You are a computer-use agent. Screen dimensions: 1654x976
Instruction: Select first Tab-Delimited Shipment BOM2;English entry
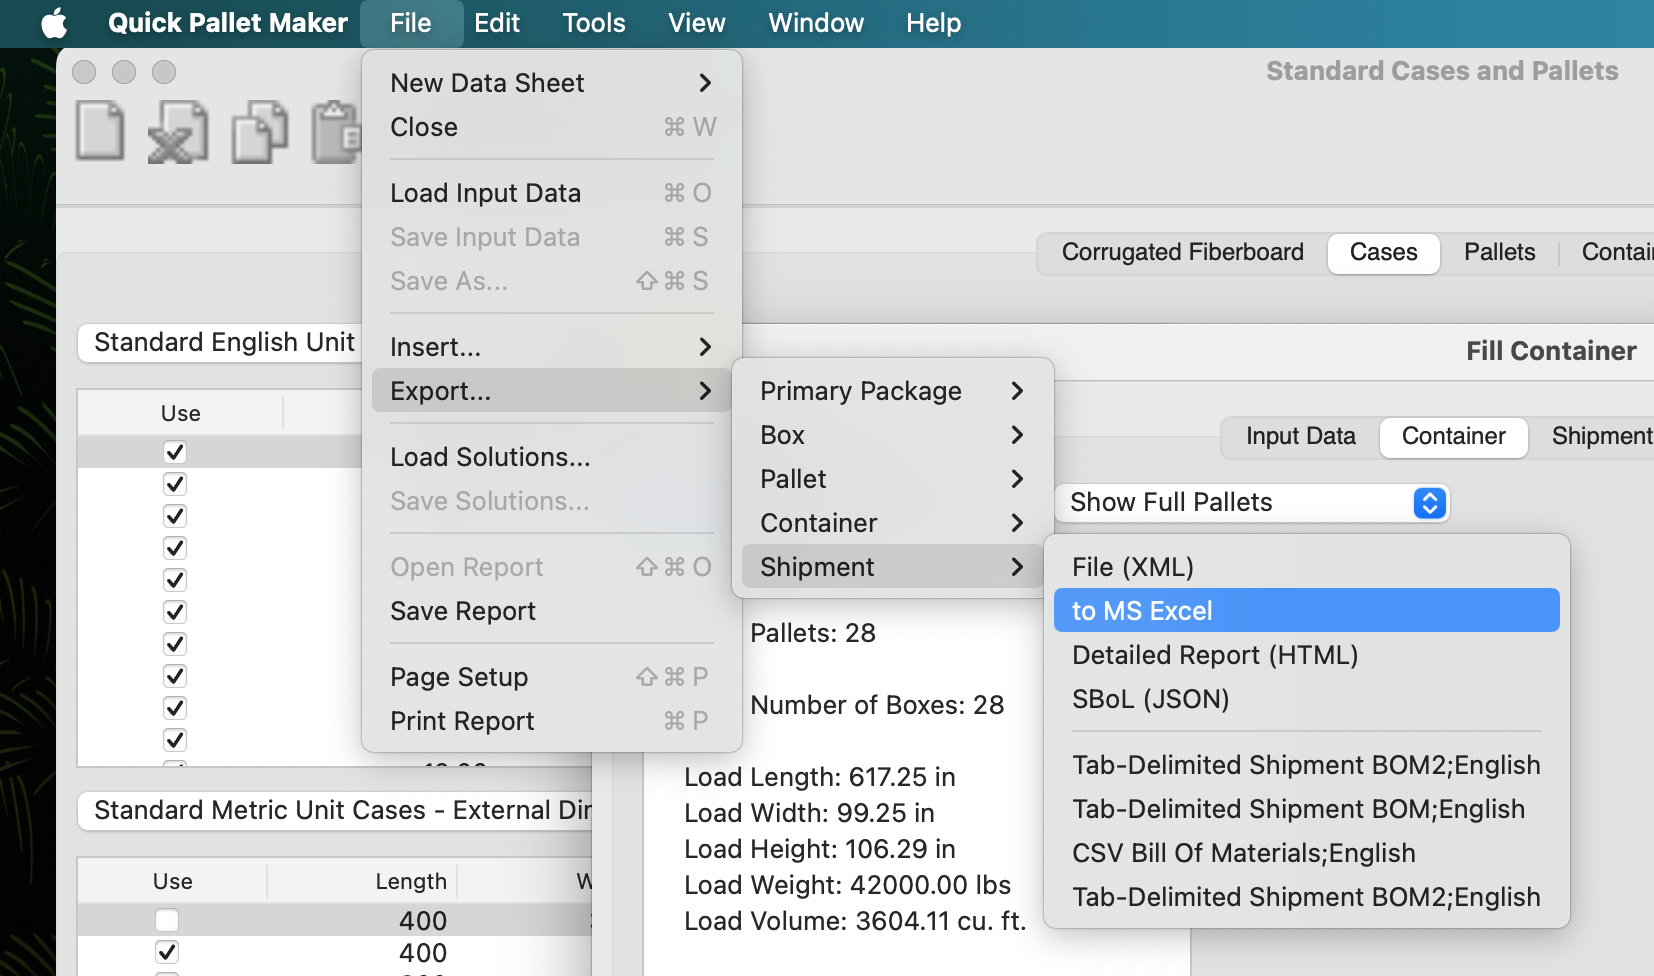click(1307, 765)
